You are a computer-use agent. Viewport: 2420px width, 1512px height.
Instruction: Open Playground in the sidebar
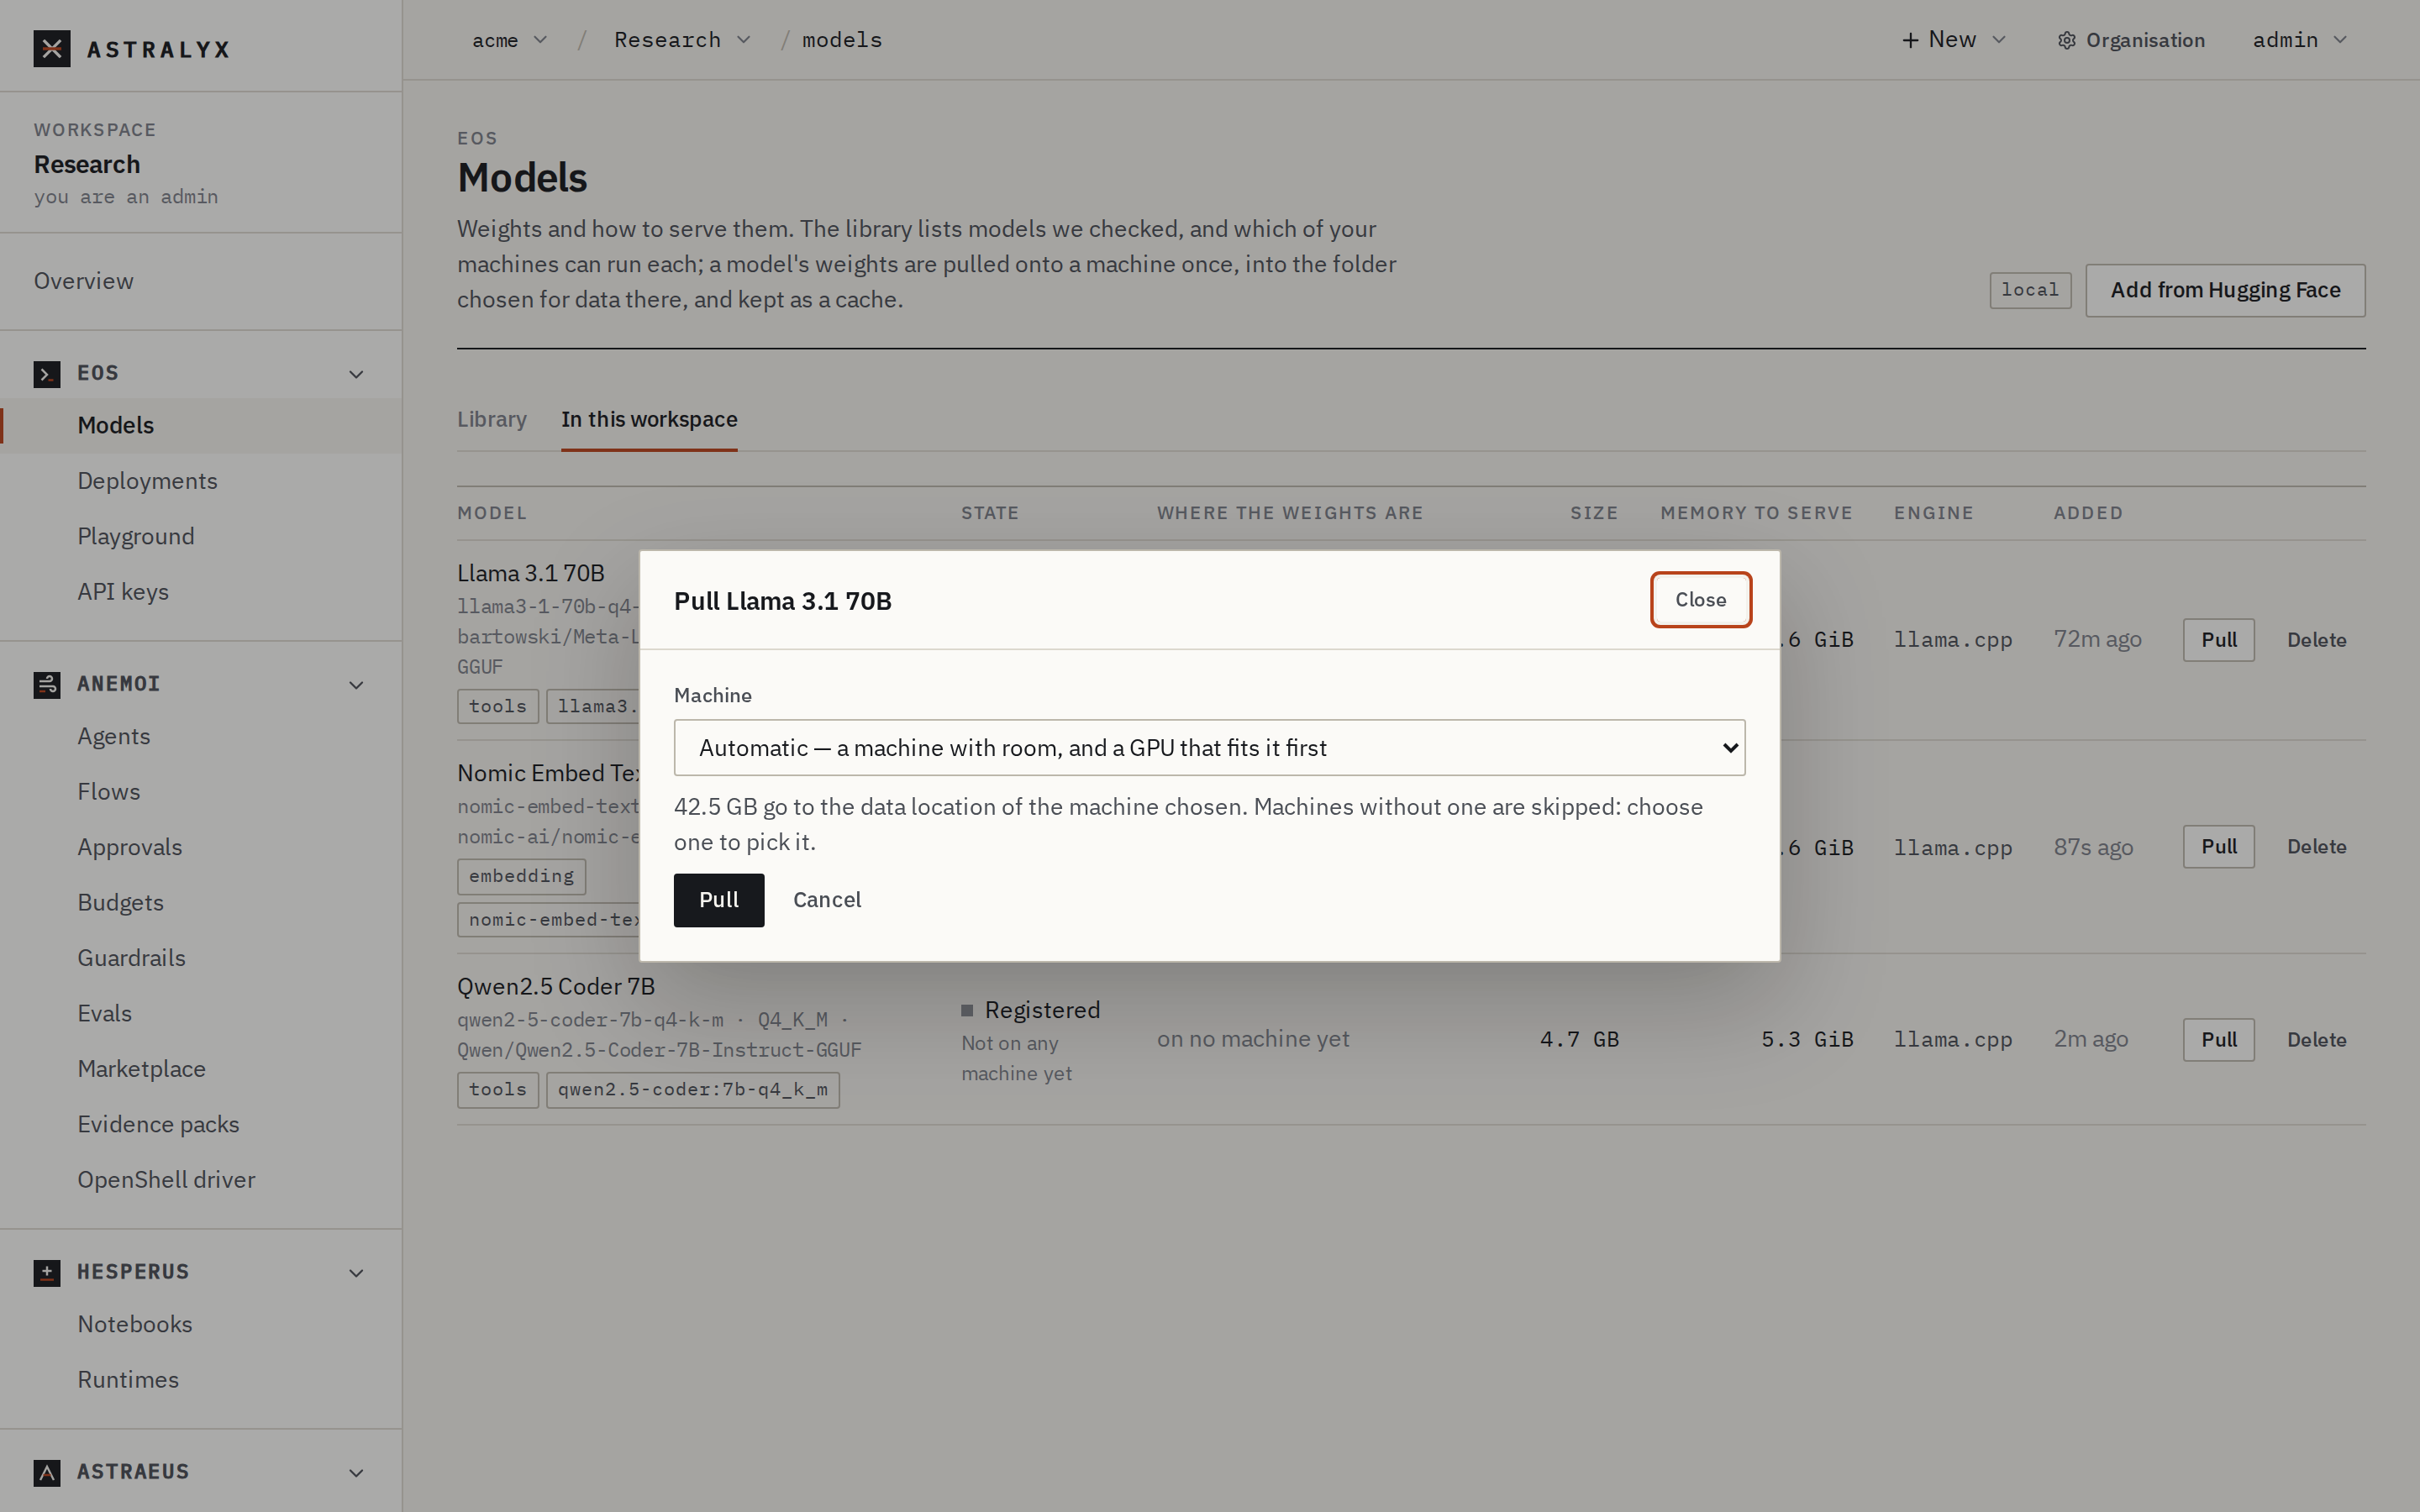point(136,537)
